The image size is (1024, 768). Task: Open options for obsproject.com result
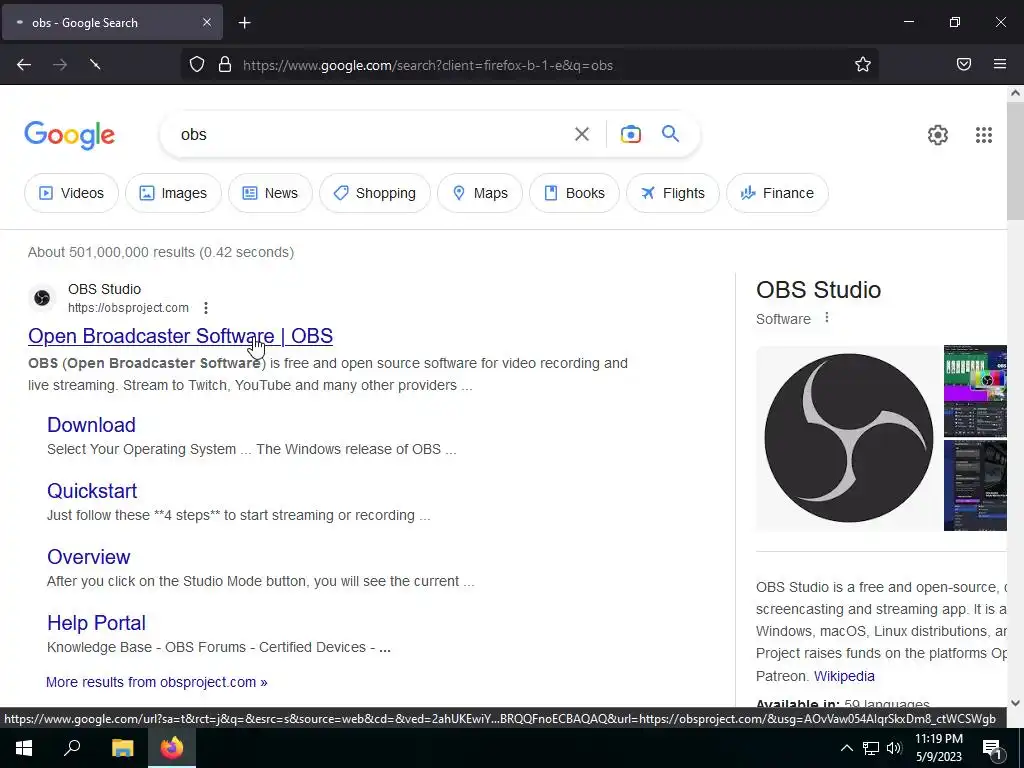[x=206, y=308]
